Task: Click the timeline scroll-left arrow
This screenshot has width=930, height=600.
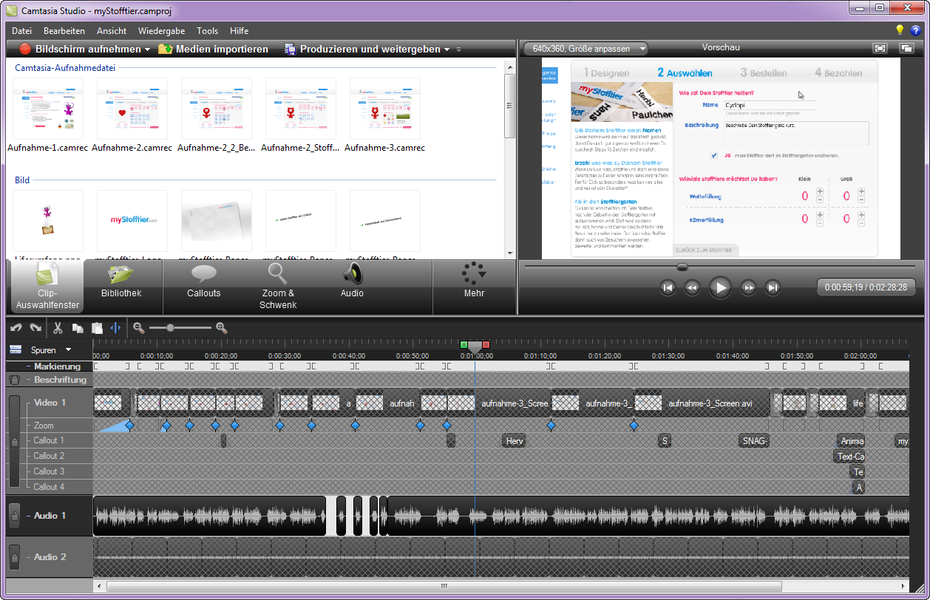Action: 99,586
